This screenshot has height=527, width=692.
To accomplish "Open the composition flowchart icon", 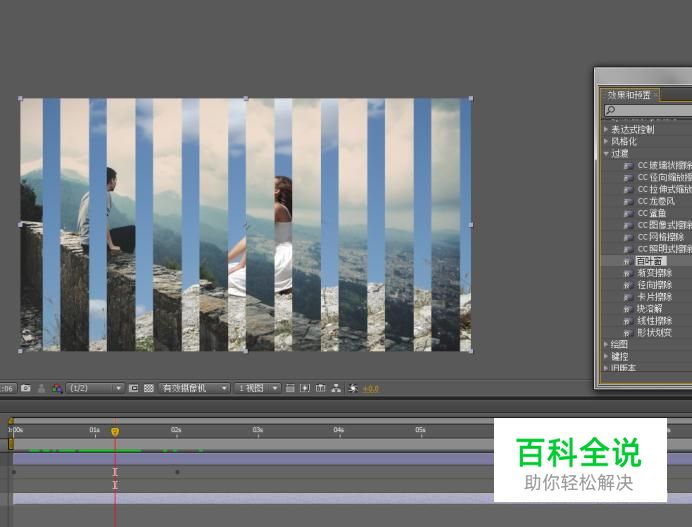I will point(336,388).
